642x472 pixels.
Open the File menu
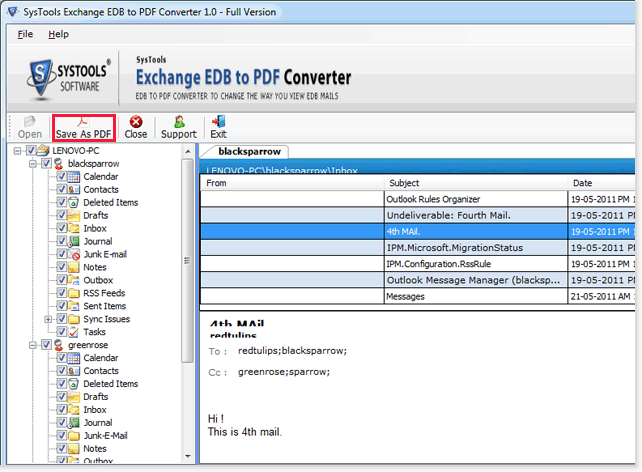click(25, 34)
